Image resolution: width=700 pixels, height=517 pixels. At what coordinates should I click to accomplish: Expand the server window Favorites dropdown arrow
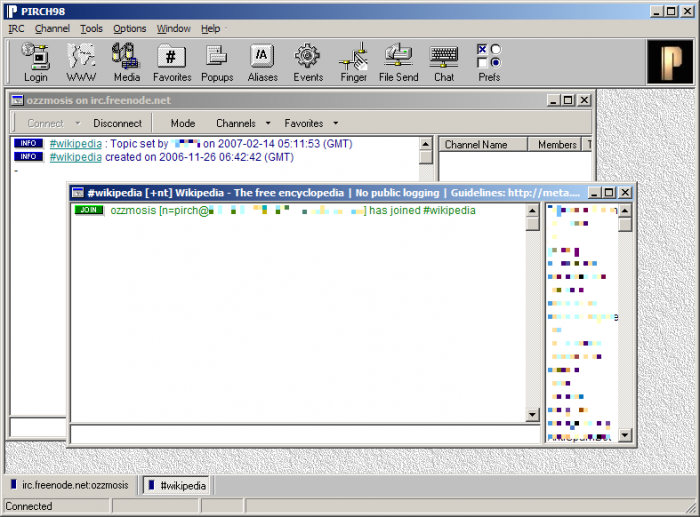tap(335, 123)
